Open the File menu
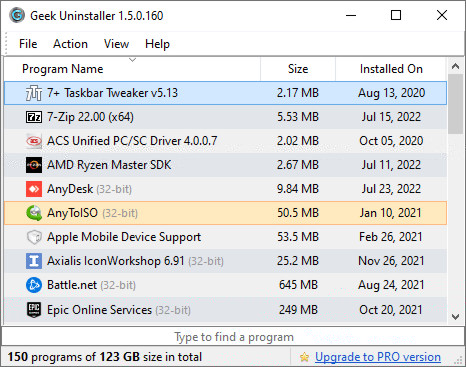This screenshot has width=466, height=367. (28, 44)
